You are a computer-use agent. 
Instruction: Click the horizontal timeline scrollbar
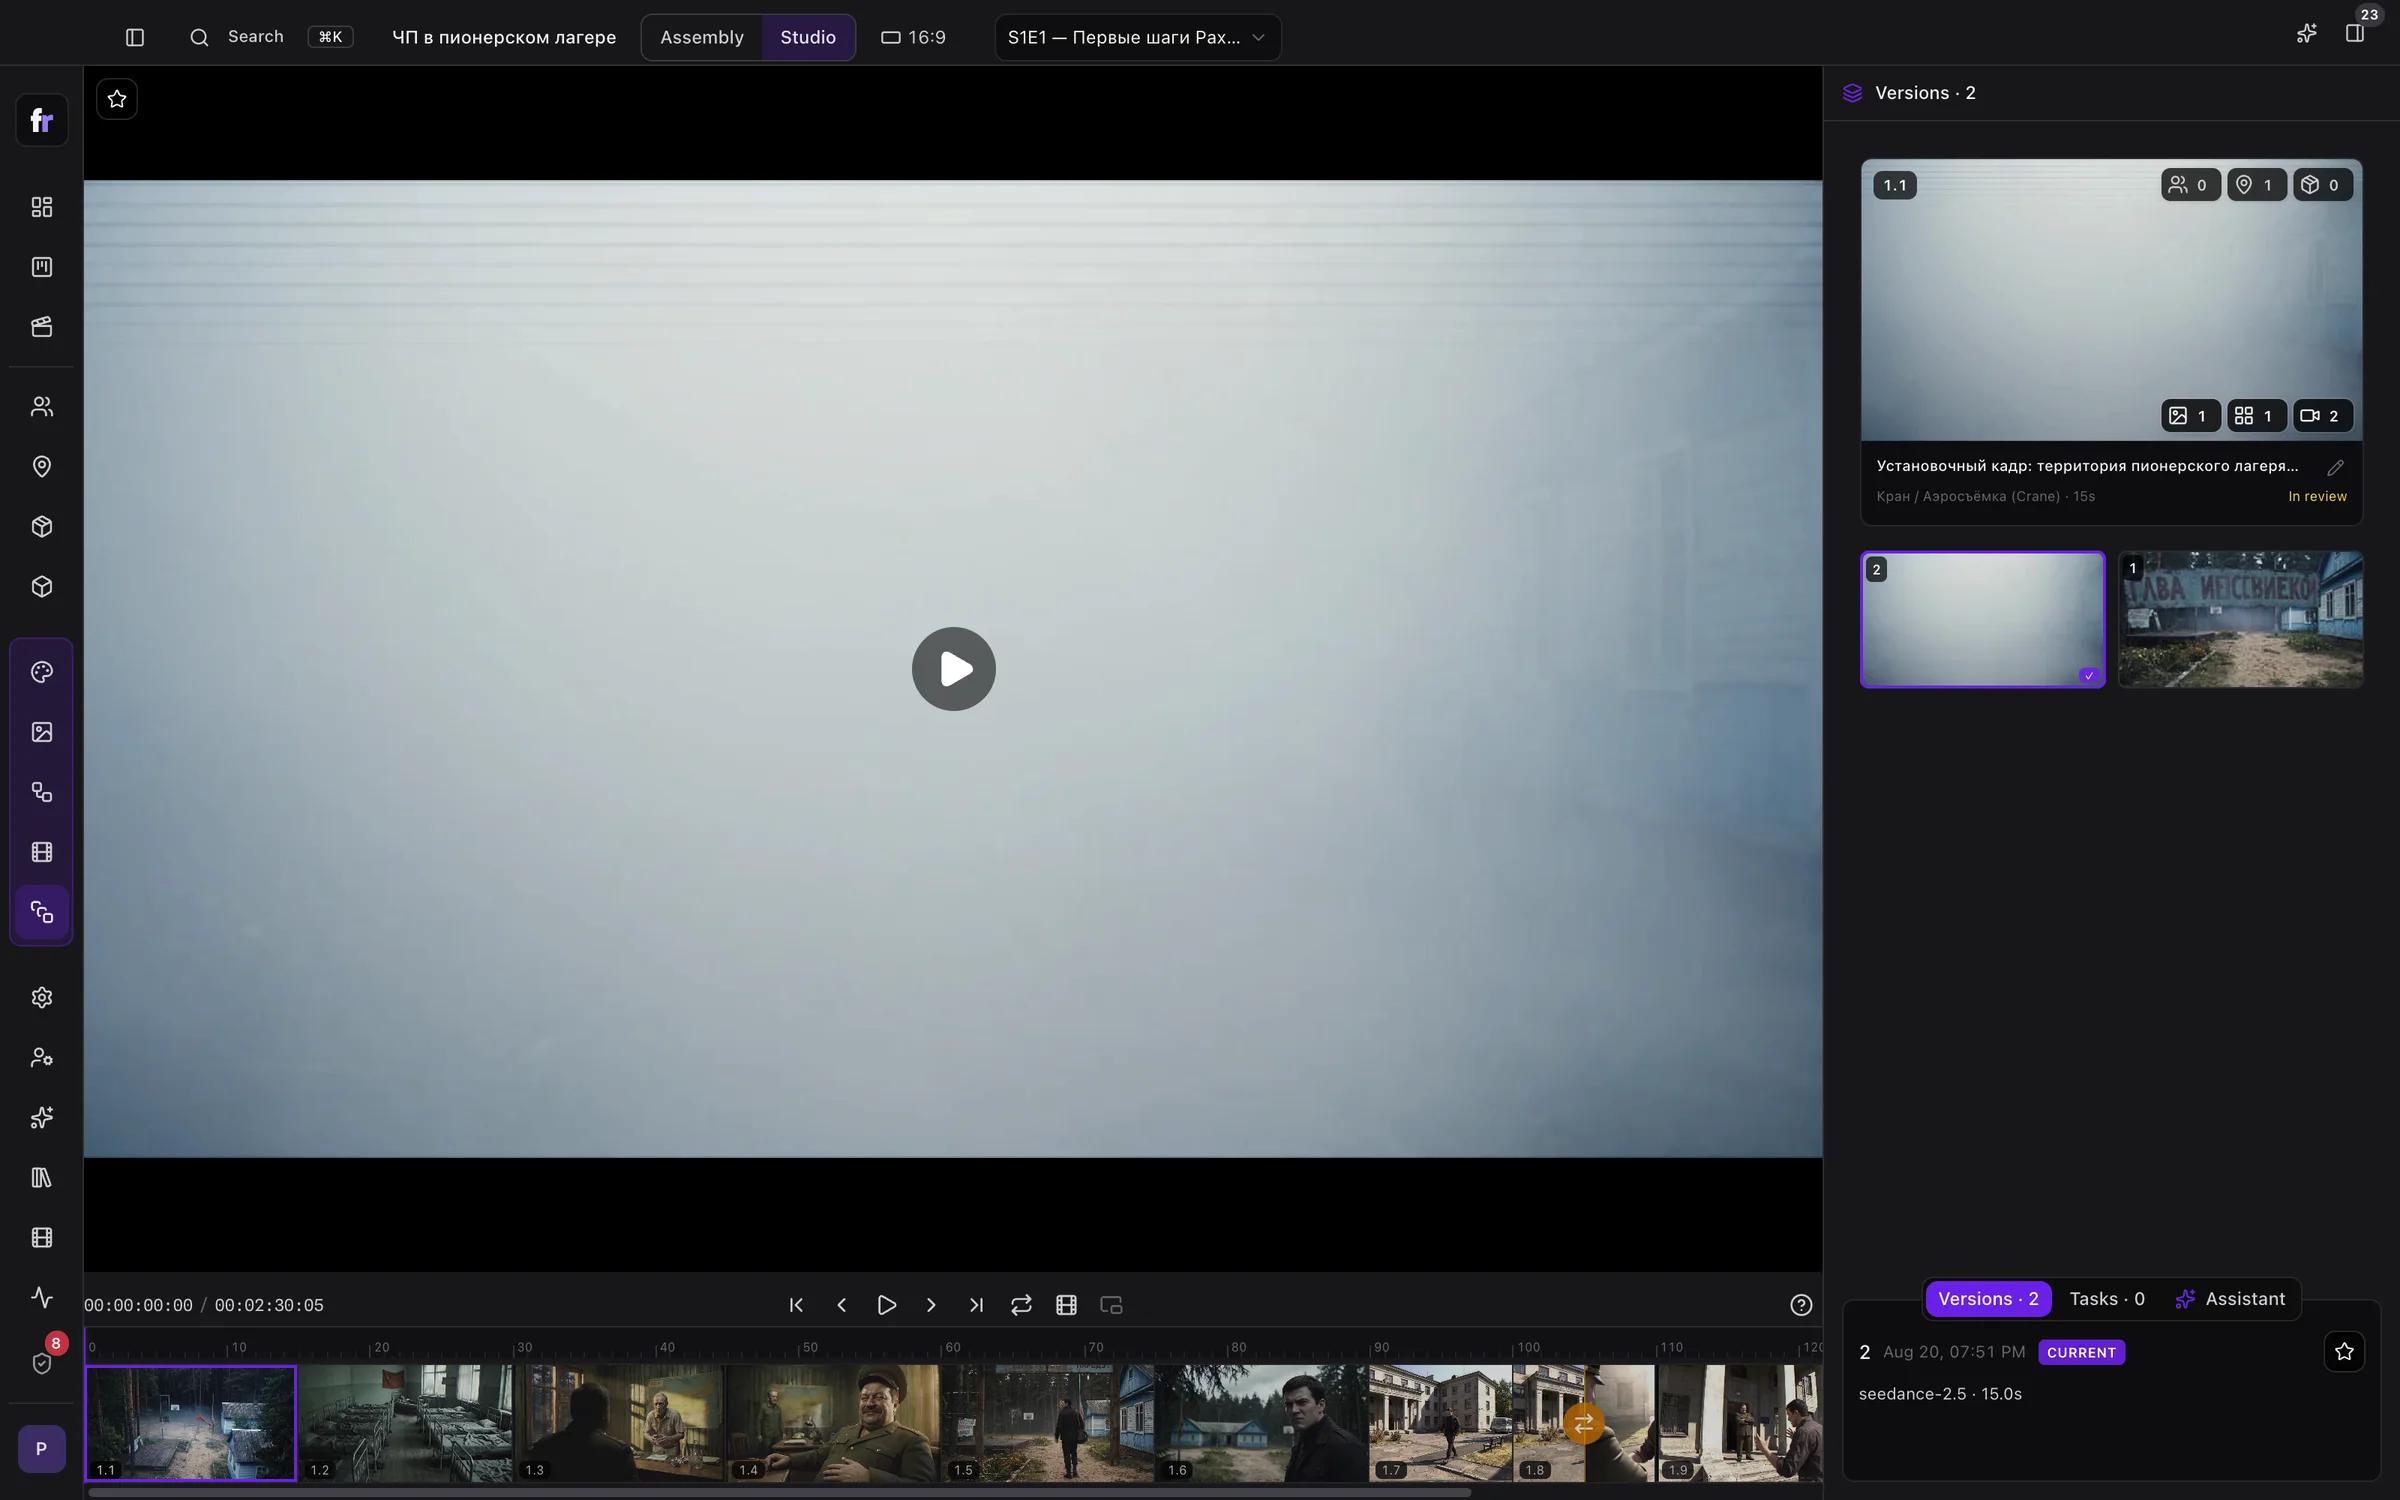click(x=780, y=1492)
